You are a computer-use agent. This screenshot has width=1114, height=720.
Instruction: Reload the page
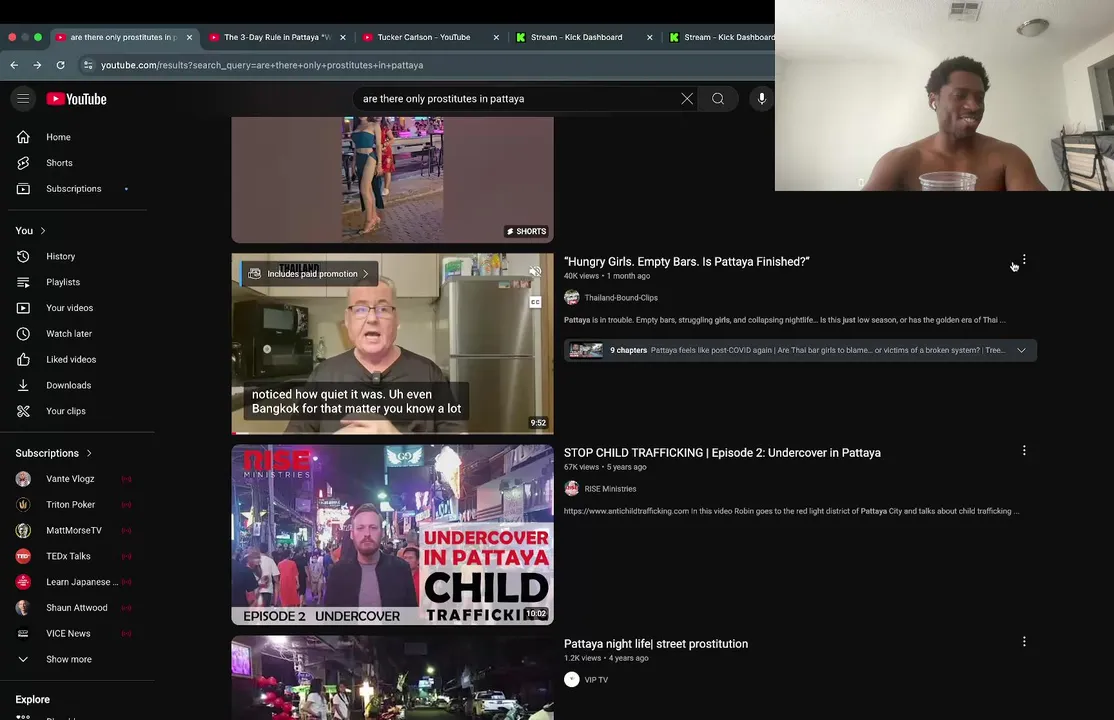tap(60, 65)
